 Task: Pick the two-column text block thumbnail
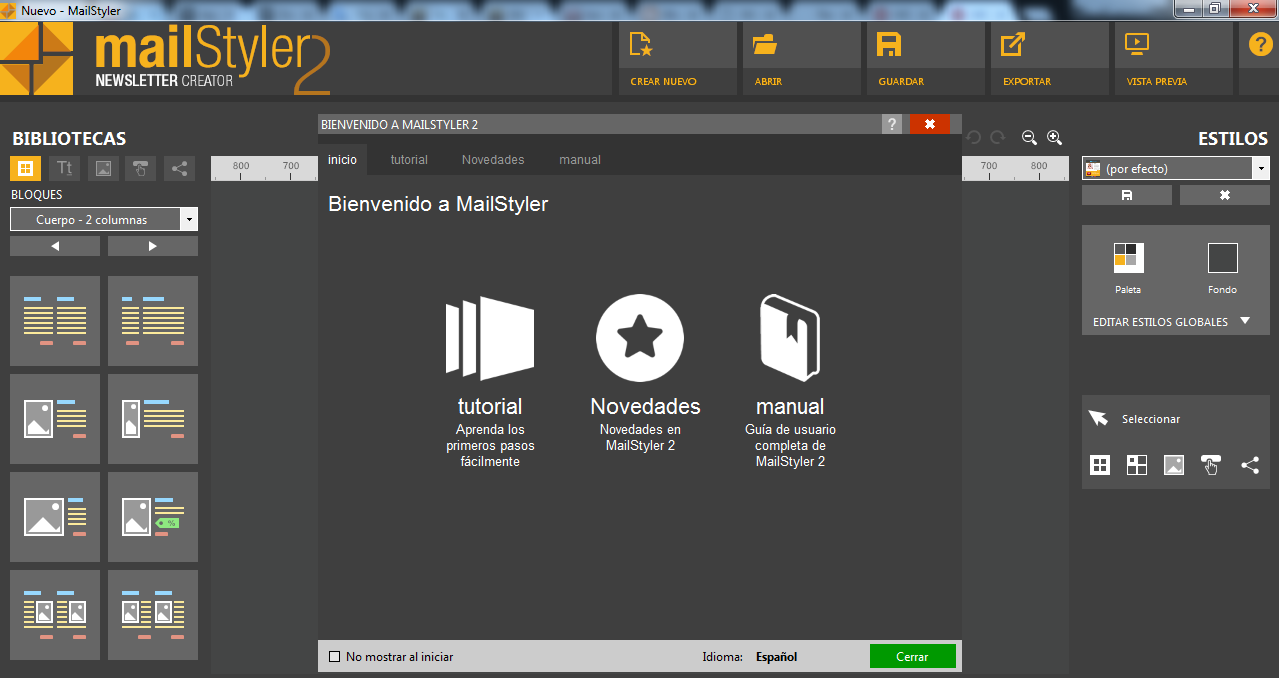55,321
